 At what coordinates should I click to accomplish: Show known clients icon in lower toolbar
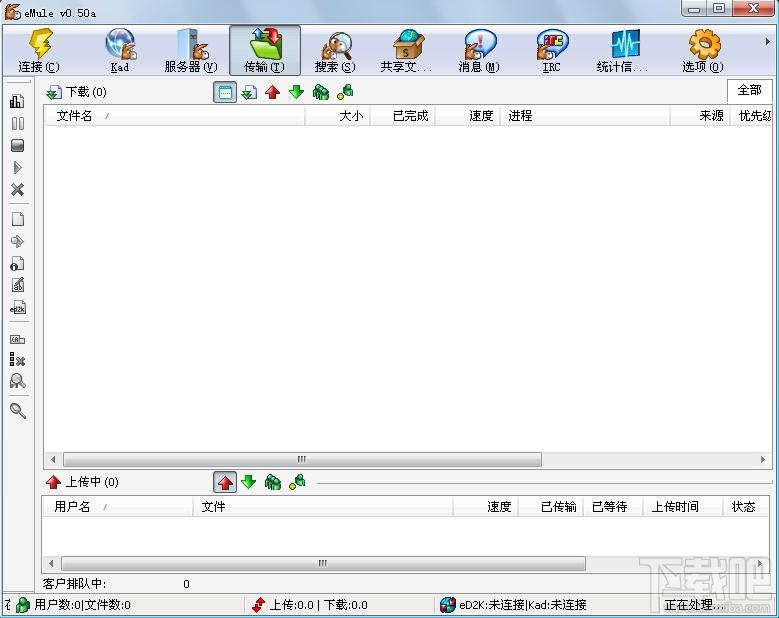[x=297, y=482]
